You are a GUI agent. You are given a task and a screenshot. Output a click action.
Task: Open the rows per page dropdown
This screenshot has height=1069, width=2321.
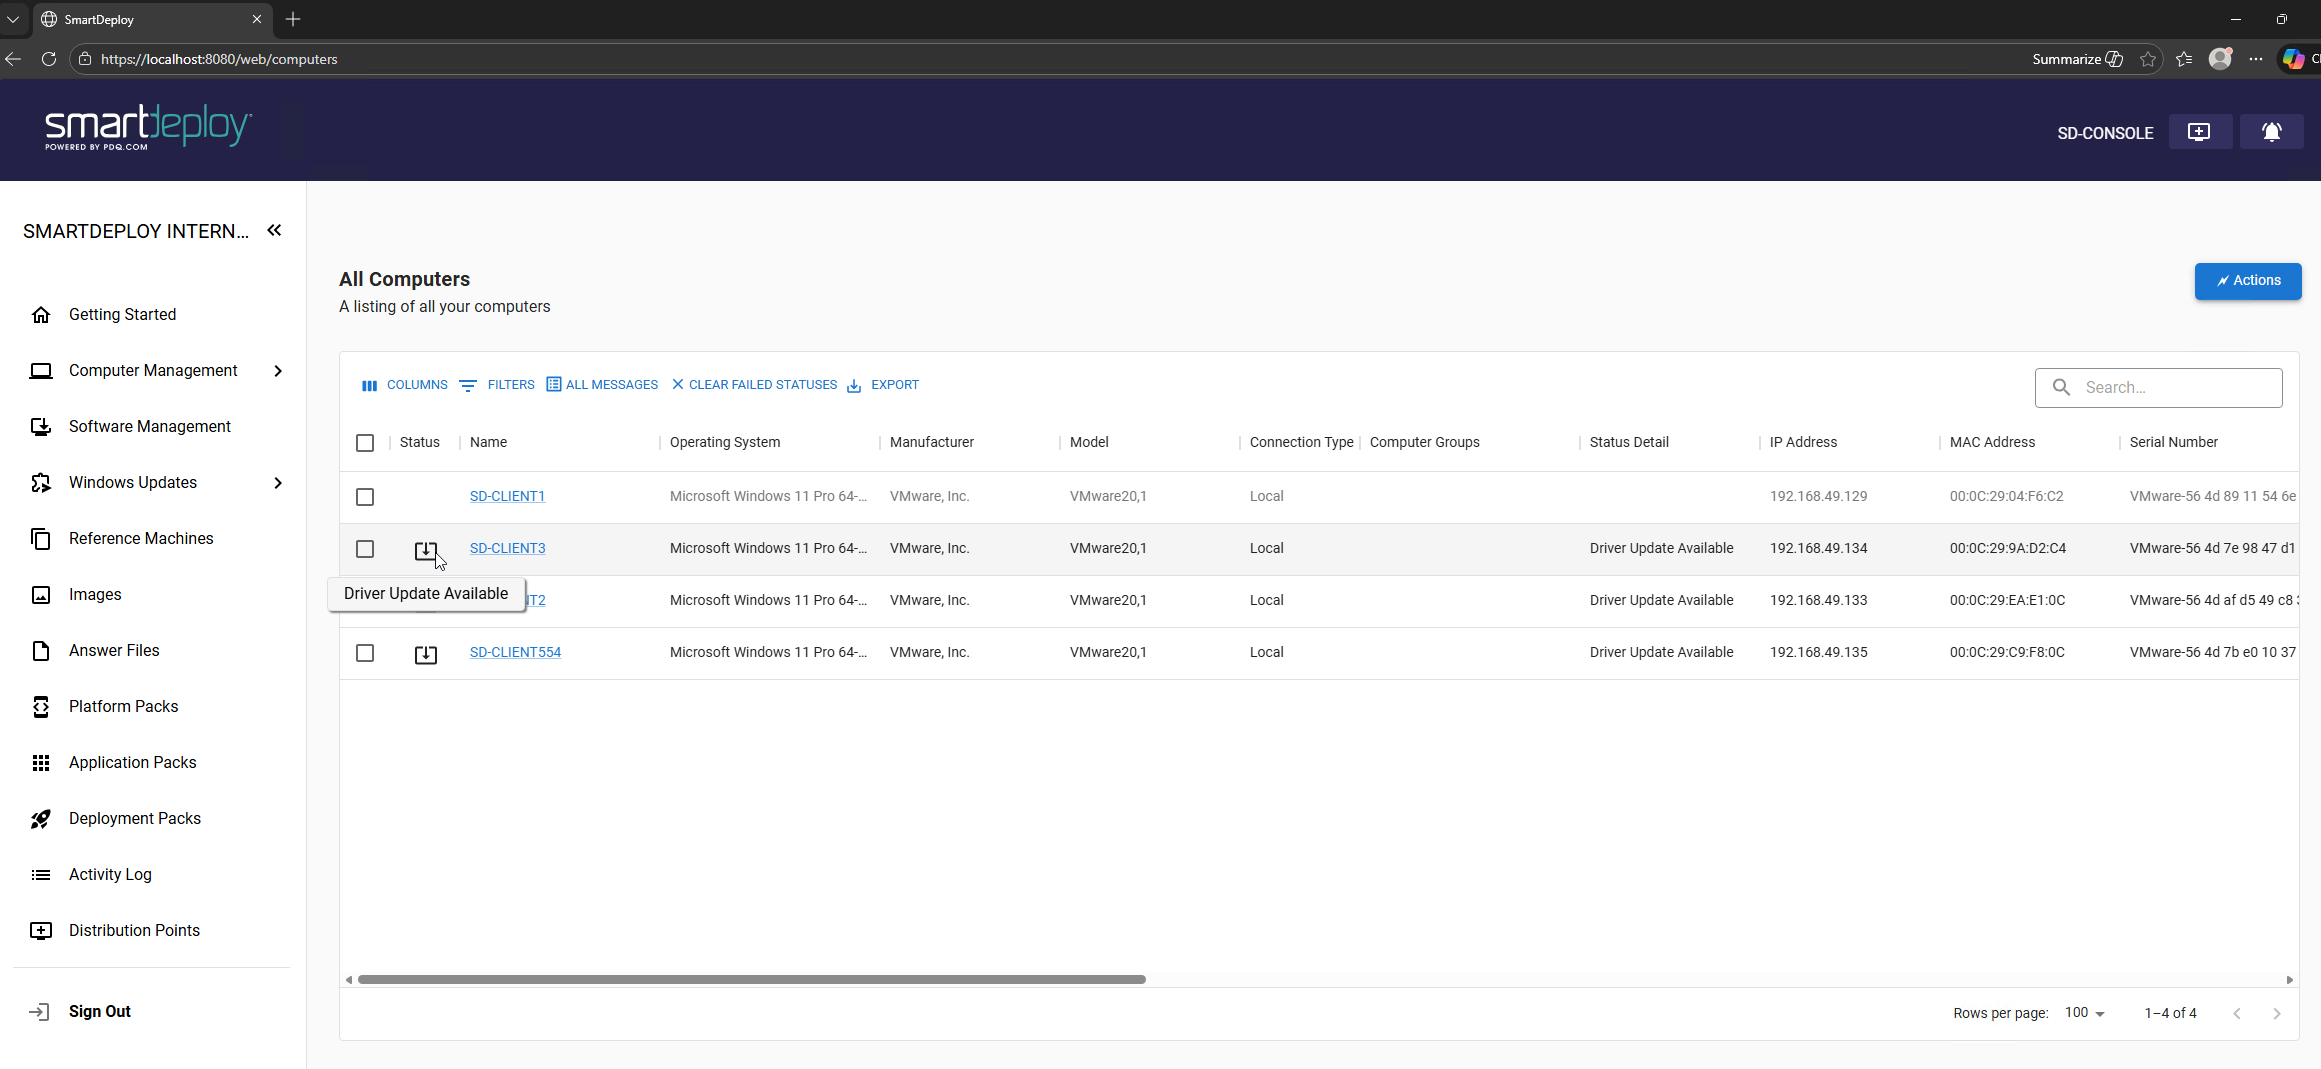coord(2085,1013)
